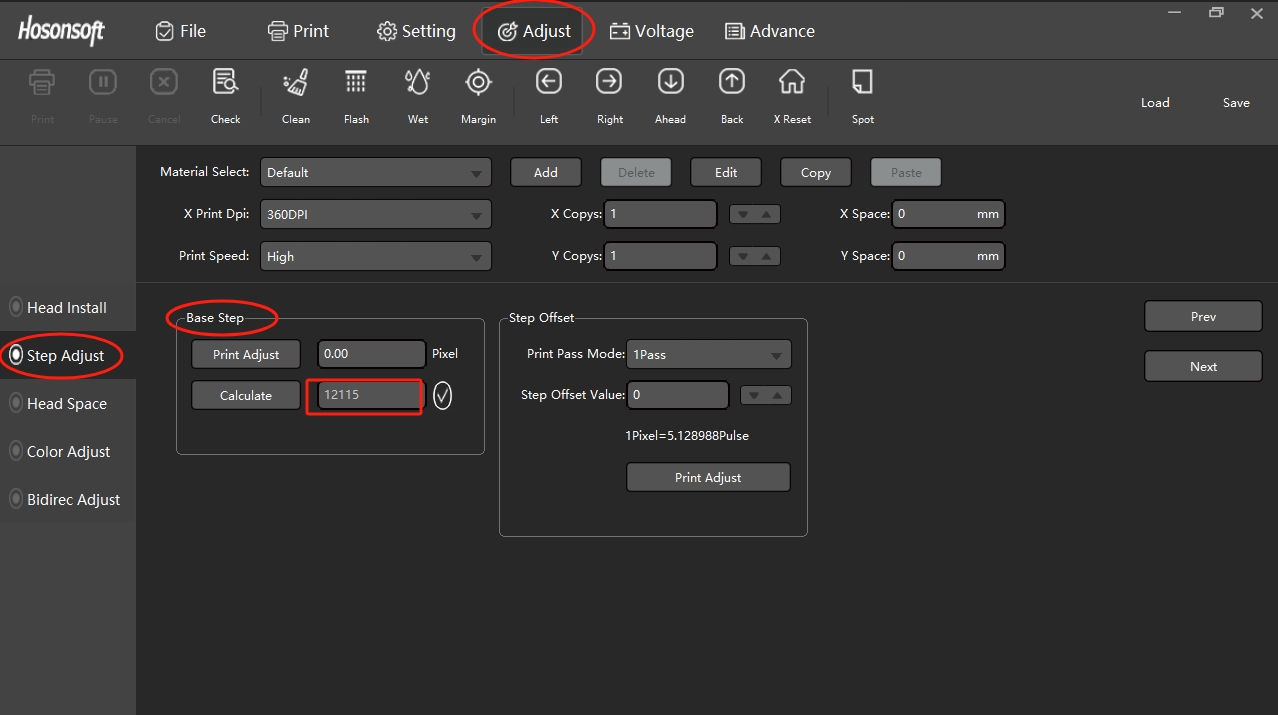Switch to the Setting tab

click(416, 31)
